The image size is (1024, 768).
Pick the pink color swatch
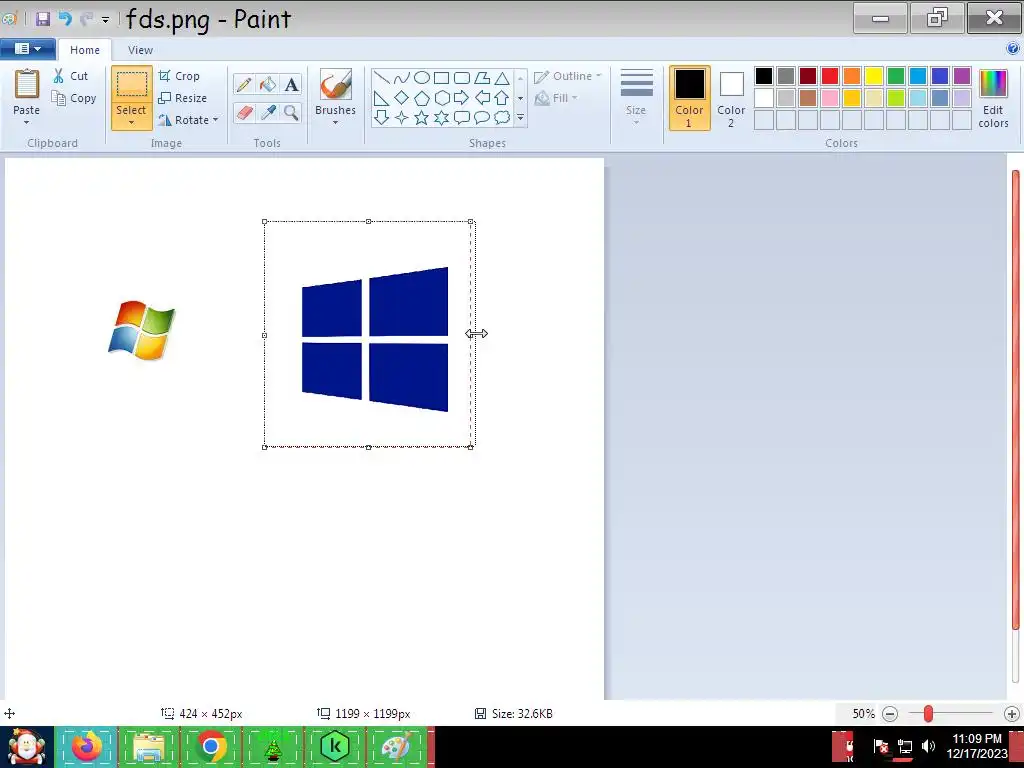[830, 98]
